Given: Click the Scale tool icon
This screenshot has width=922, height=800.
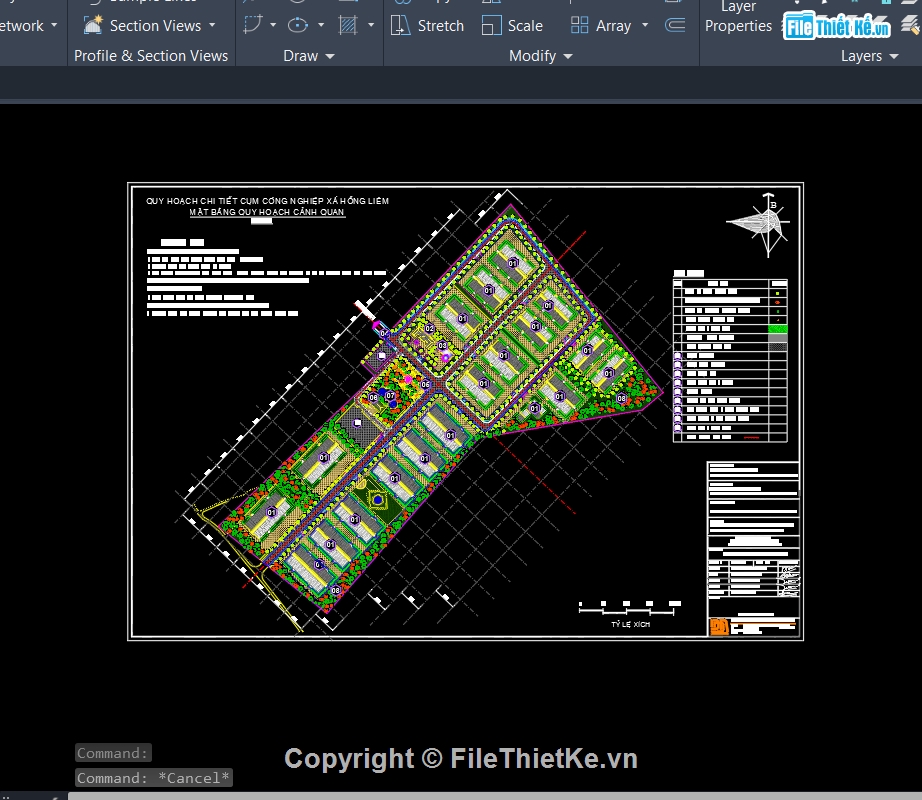Looking at the screenshot, I should pyautogui.click(x=491, y=25).
